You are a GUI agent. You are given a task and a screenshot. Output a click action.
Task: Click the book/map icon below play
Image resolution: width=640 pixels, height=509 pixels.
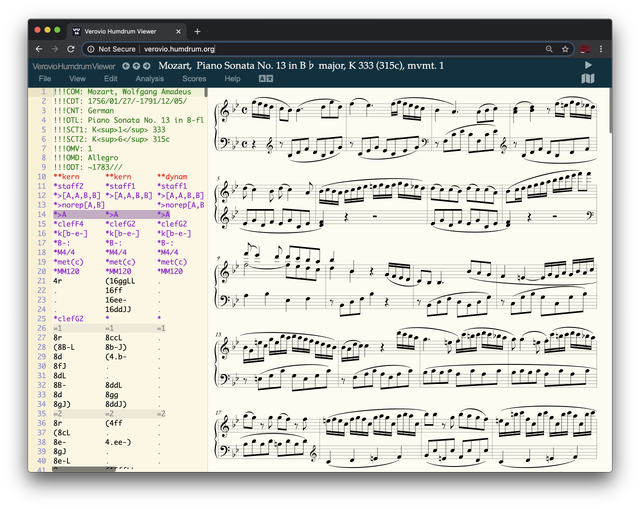click(x=588, y=78)
